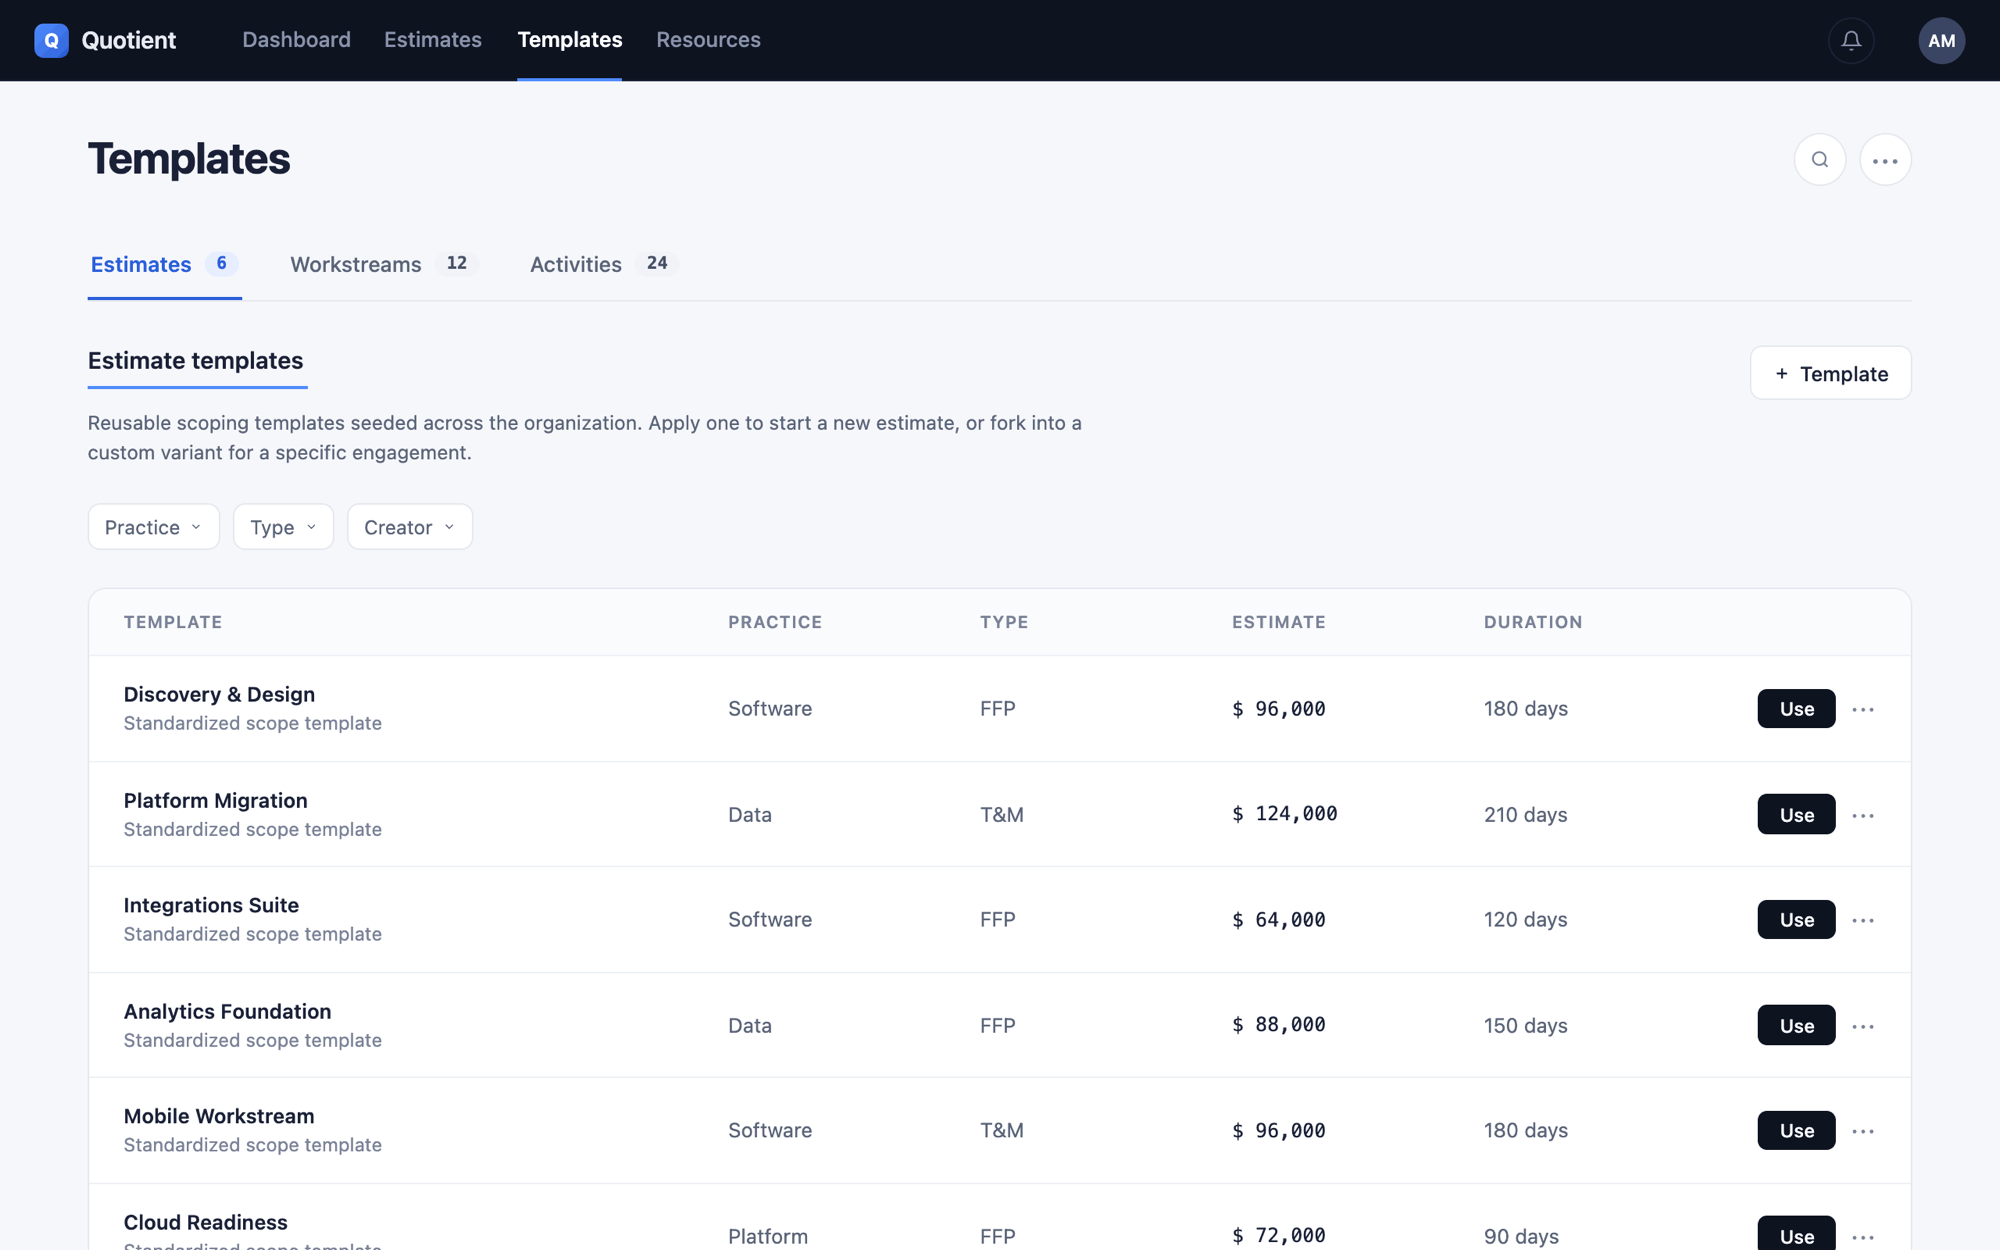Click T&M type in Mobile Workstream row
Screen dimensions: 2000x1250
1001,1130
